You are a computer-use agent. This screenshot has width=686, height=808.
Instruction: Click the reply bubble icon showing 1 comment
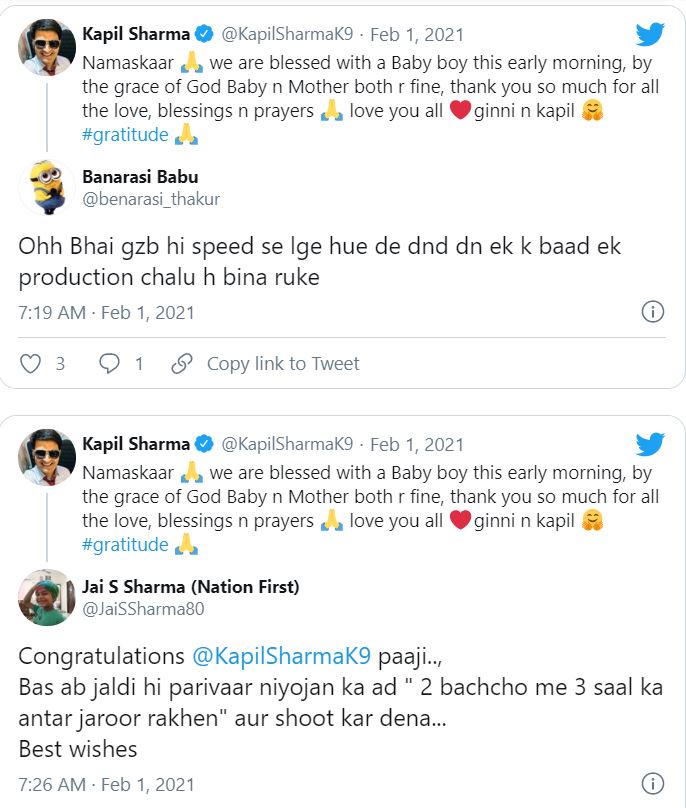pos(108,363)
